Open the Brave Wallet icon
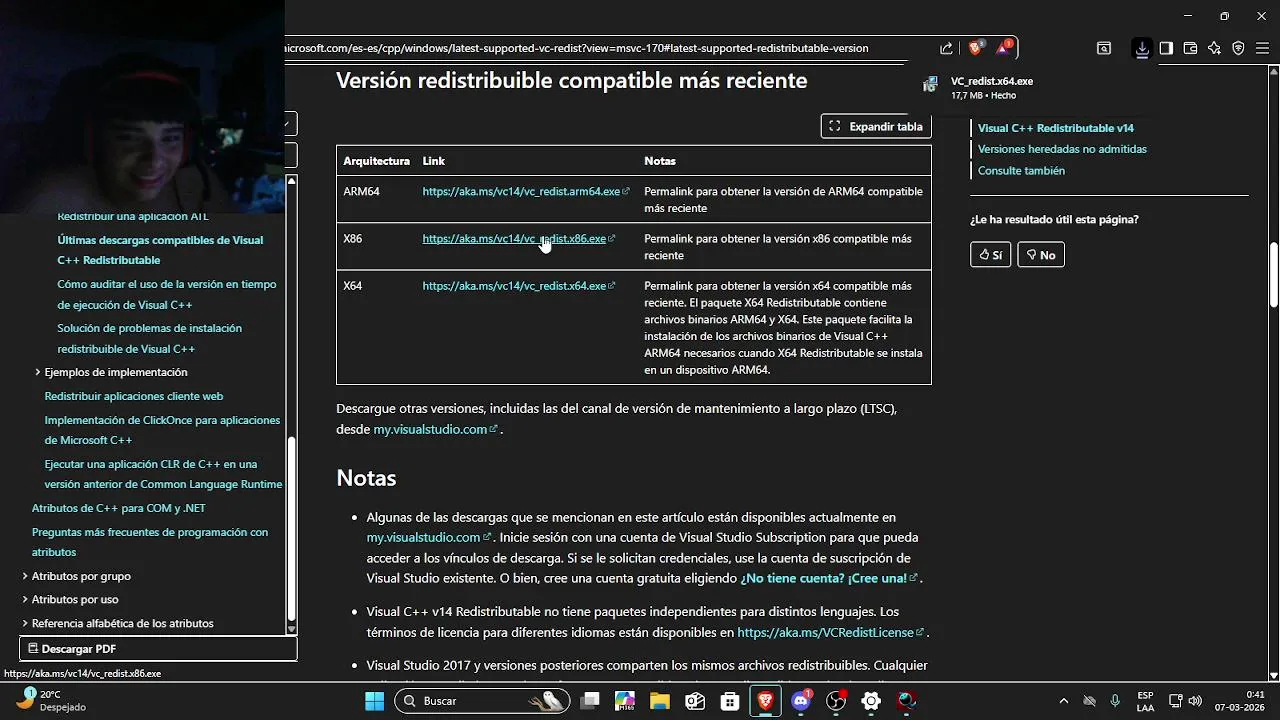 [1190, 48]
